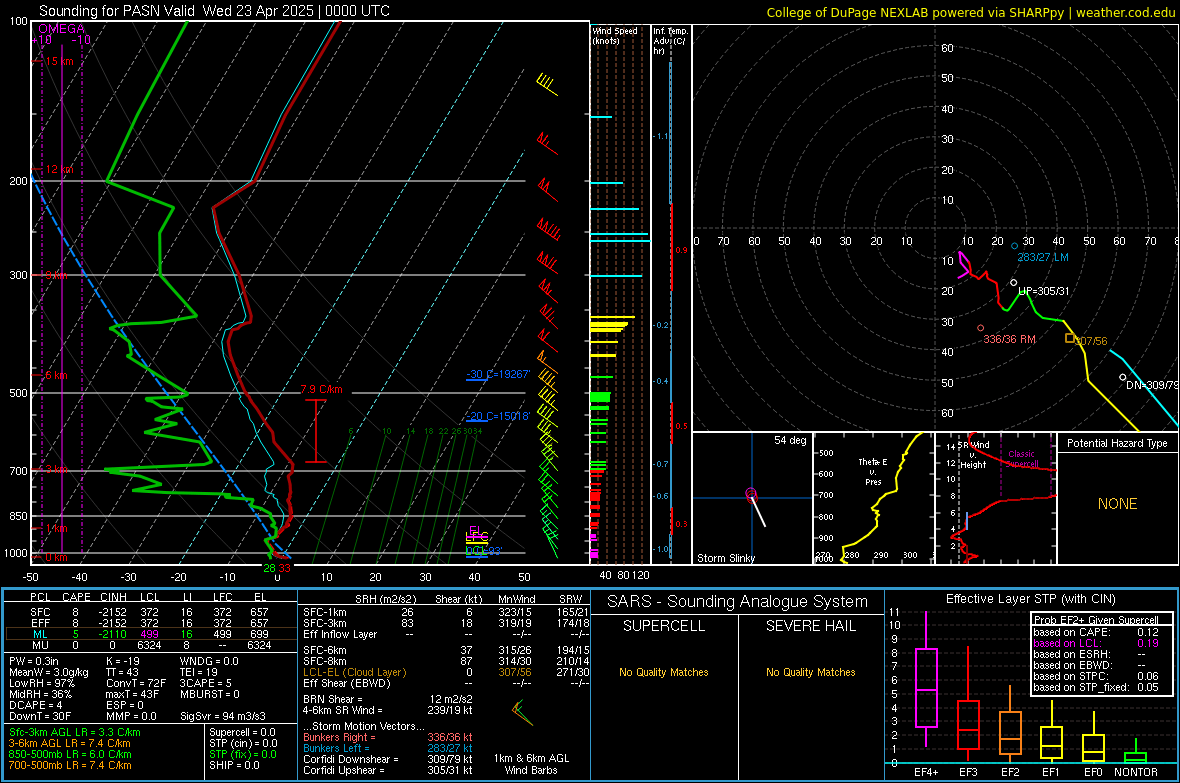Click the 'Wind Speed (knots)' panel header
The image size is (1180, 783).
[x=615, y=35]
